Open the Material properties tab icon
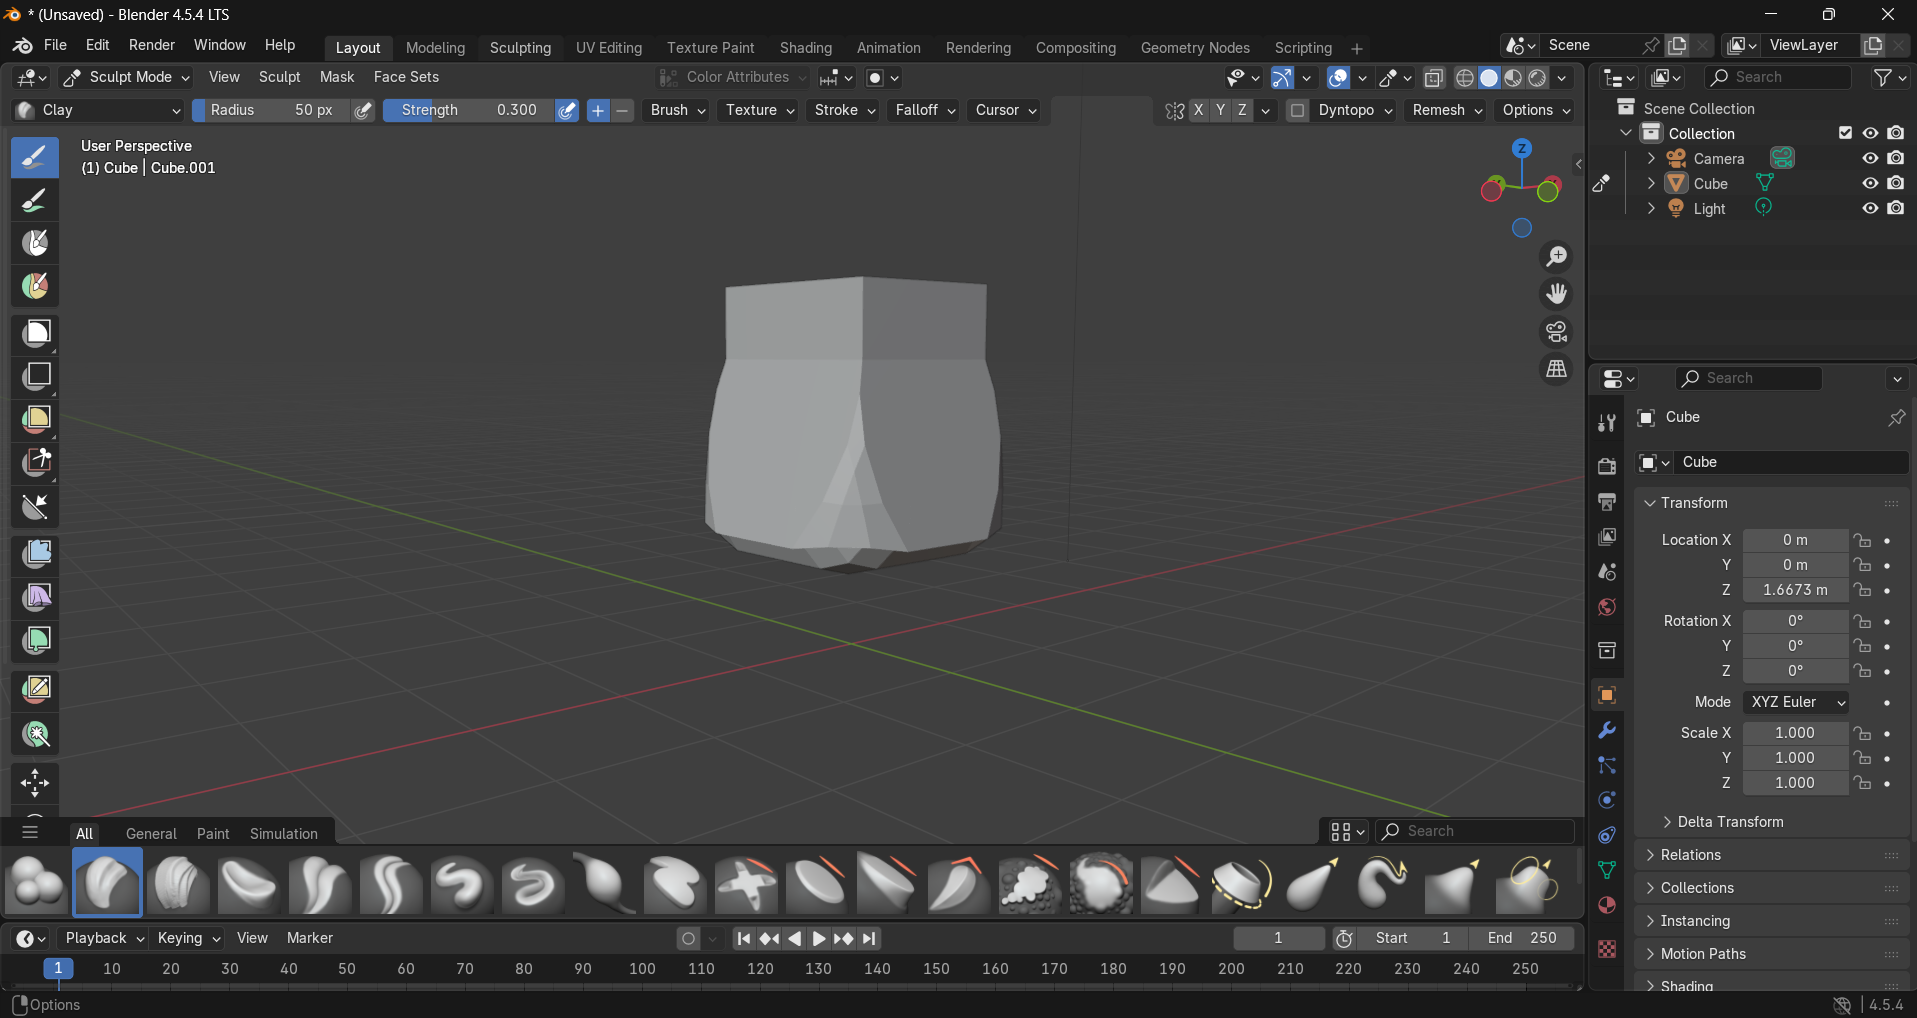This screenshot has height=1018, width=1917. point(1607,906)
